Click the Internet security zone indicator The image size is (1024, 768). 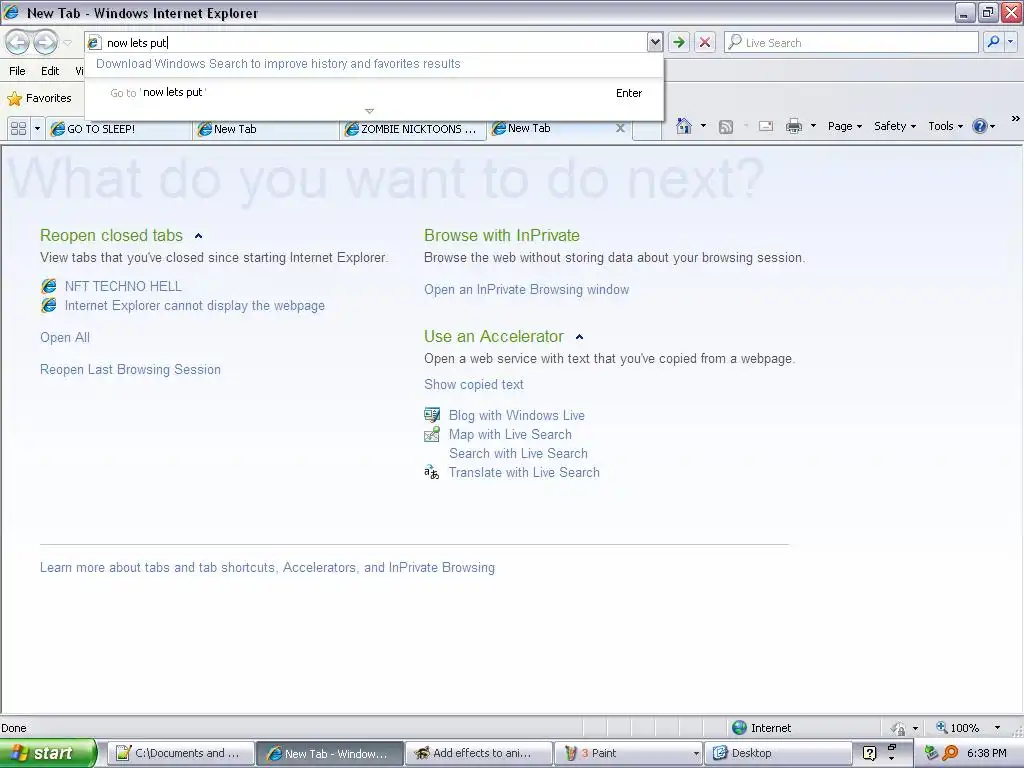coord(761,728)
